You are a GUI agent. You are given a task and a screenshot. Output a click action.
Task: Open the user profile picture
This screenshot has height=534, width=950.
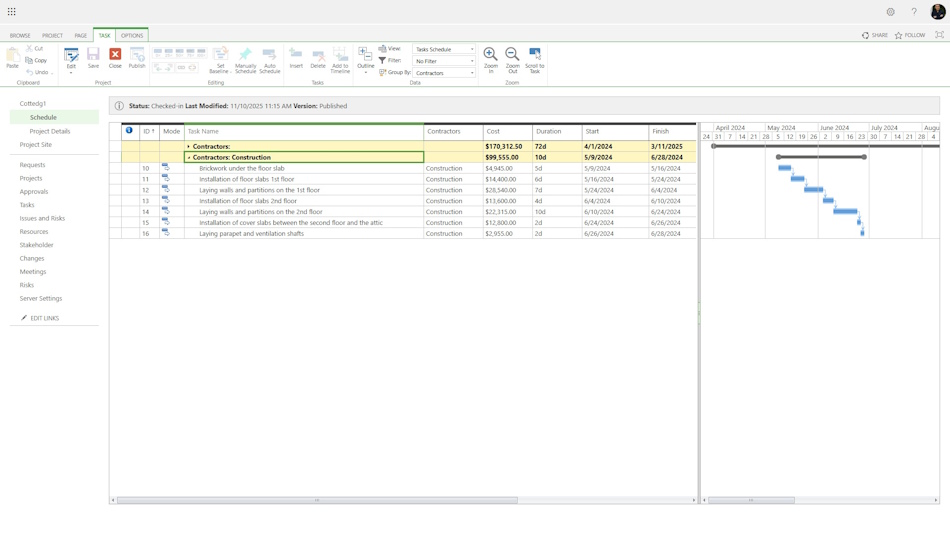938,12
